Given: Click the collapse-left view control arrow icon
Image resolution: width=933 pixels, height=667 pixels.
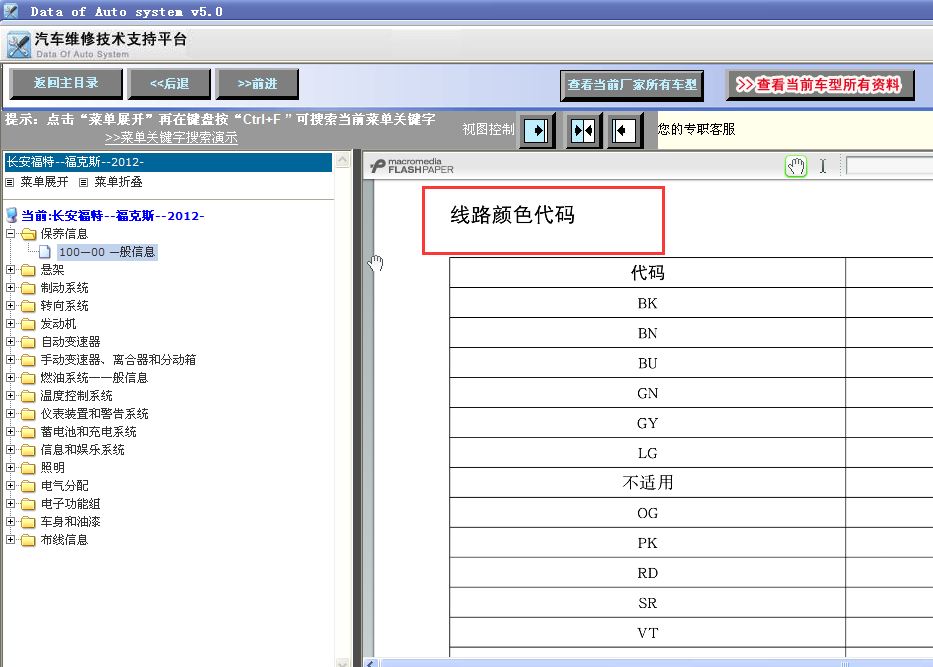Looking at the screenshot, I should coord(623,130).
